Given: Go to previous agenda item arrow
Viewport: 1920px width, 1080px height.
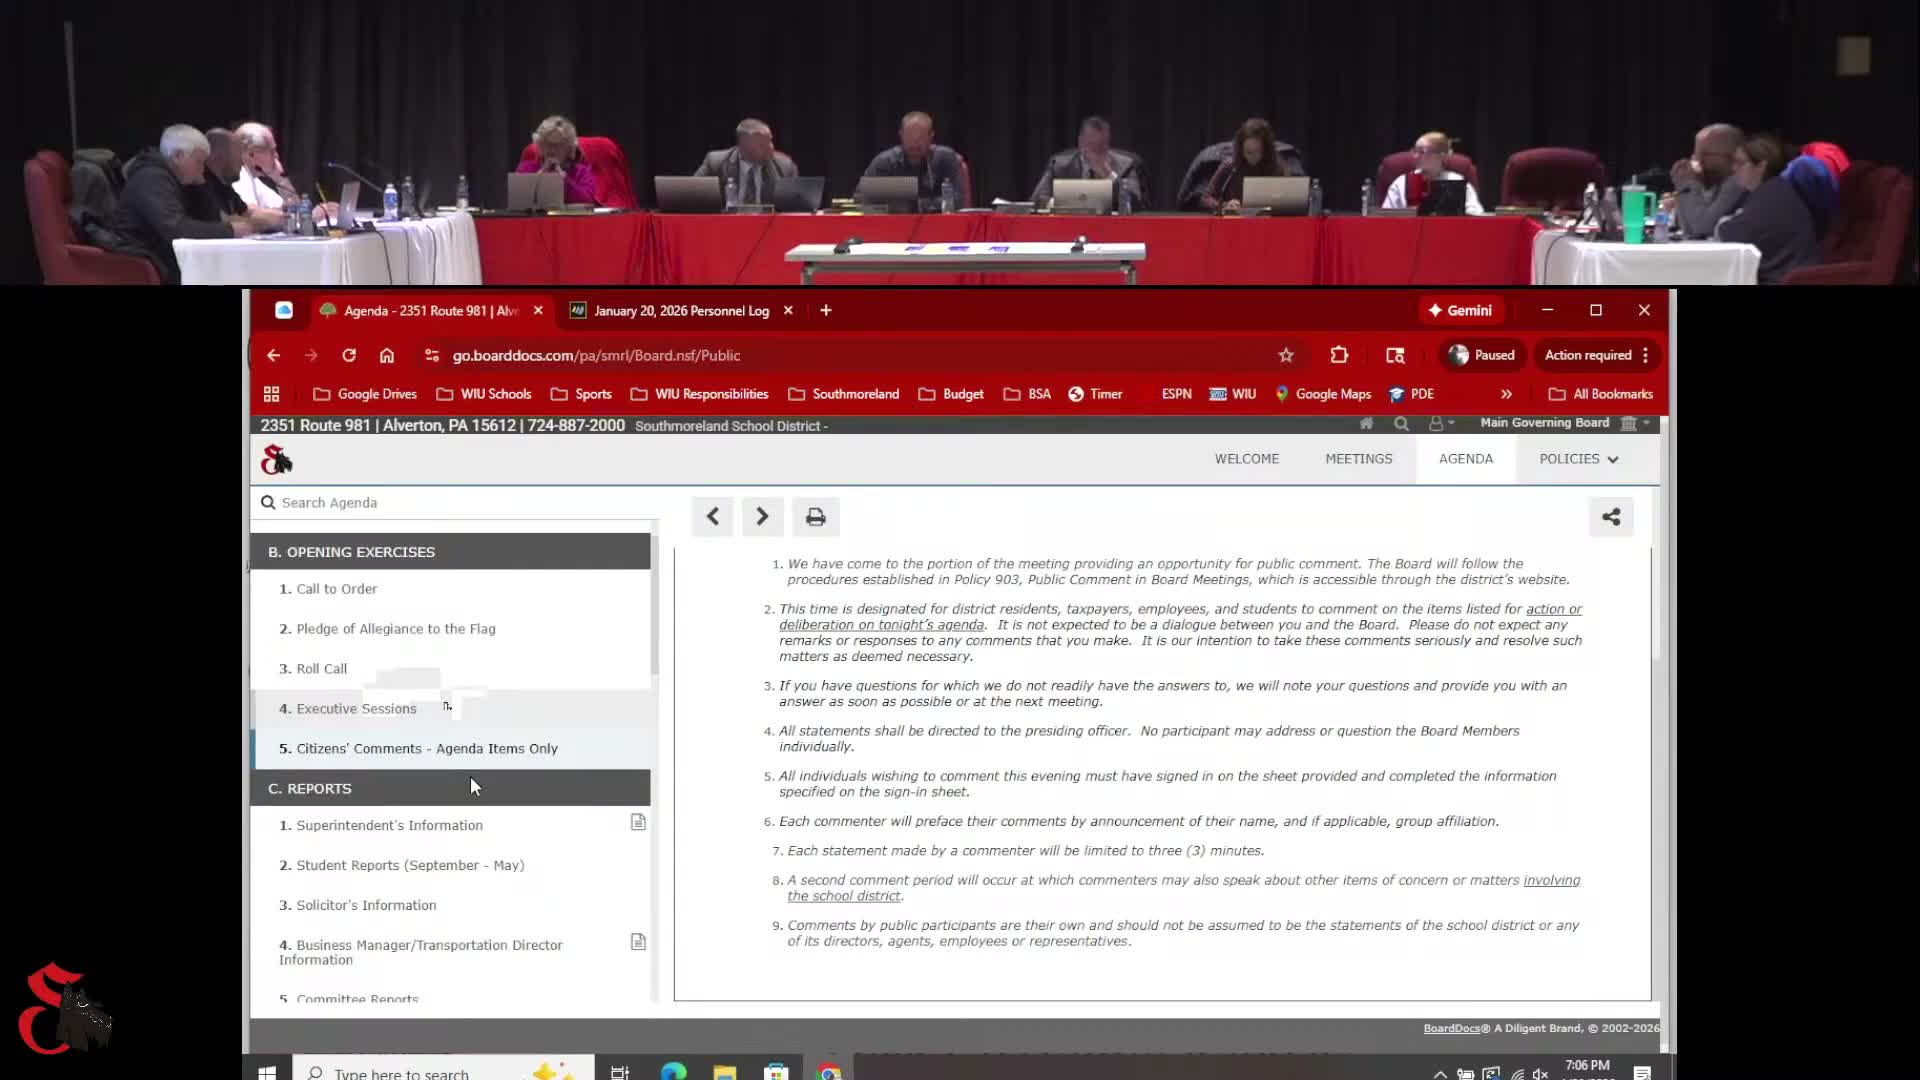Looking at the screenshot, I should [x=712, y=517].
